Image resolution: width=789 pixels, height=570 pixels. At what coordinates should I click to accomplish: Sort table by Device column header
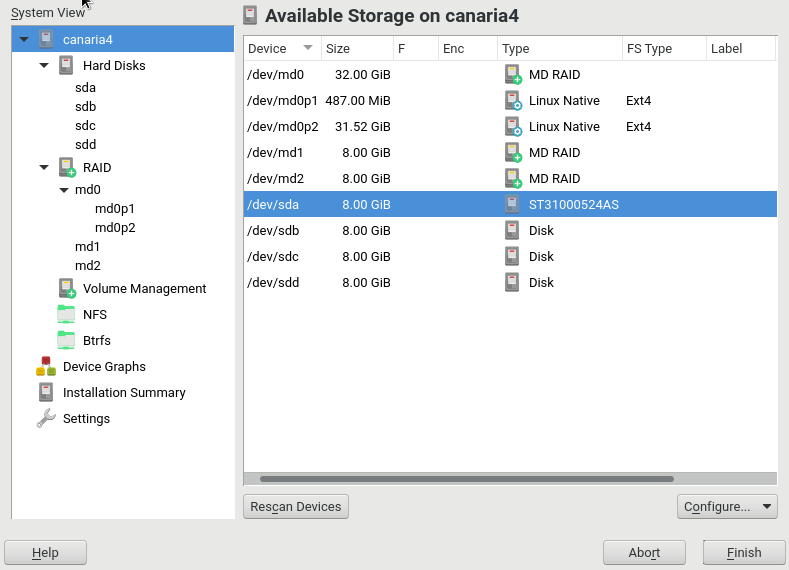pyautogui.click(x=282, y=48)
